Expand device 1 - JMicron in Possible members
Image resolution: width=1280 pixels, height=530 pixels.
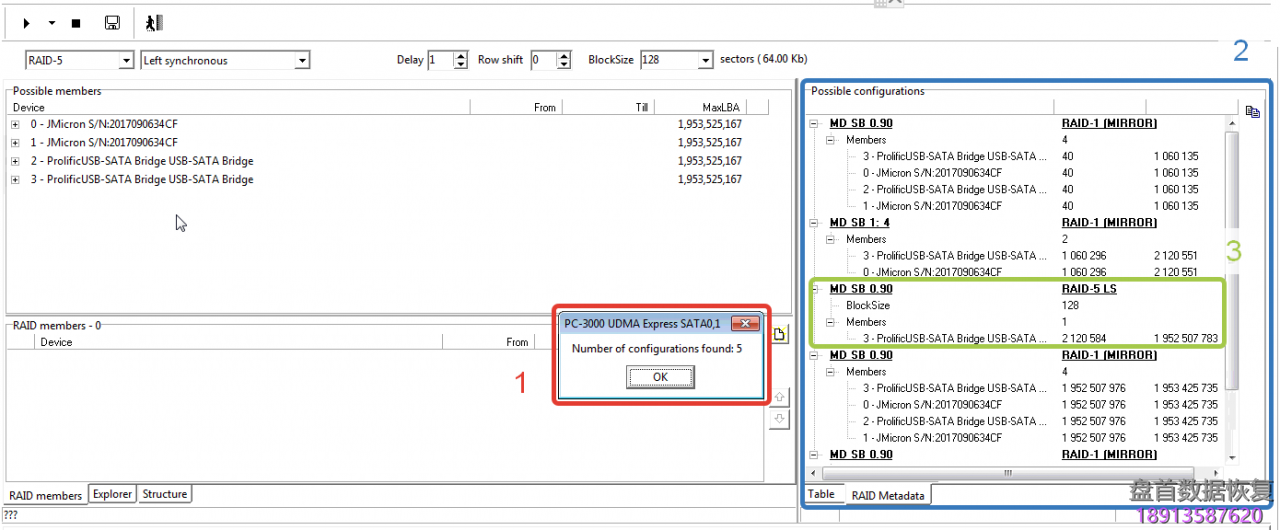tap(15, 142)
